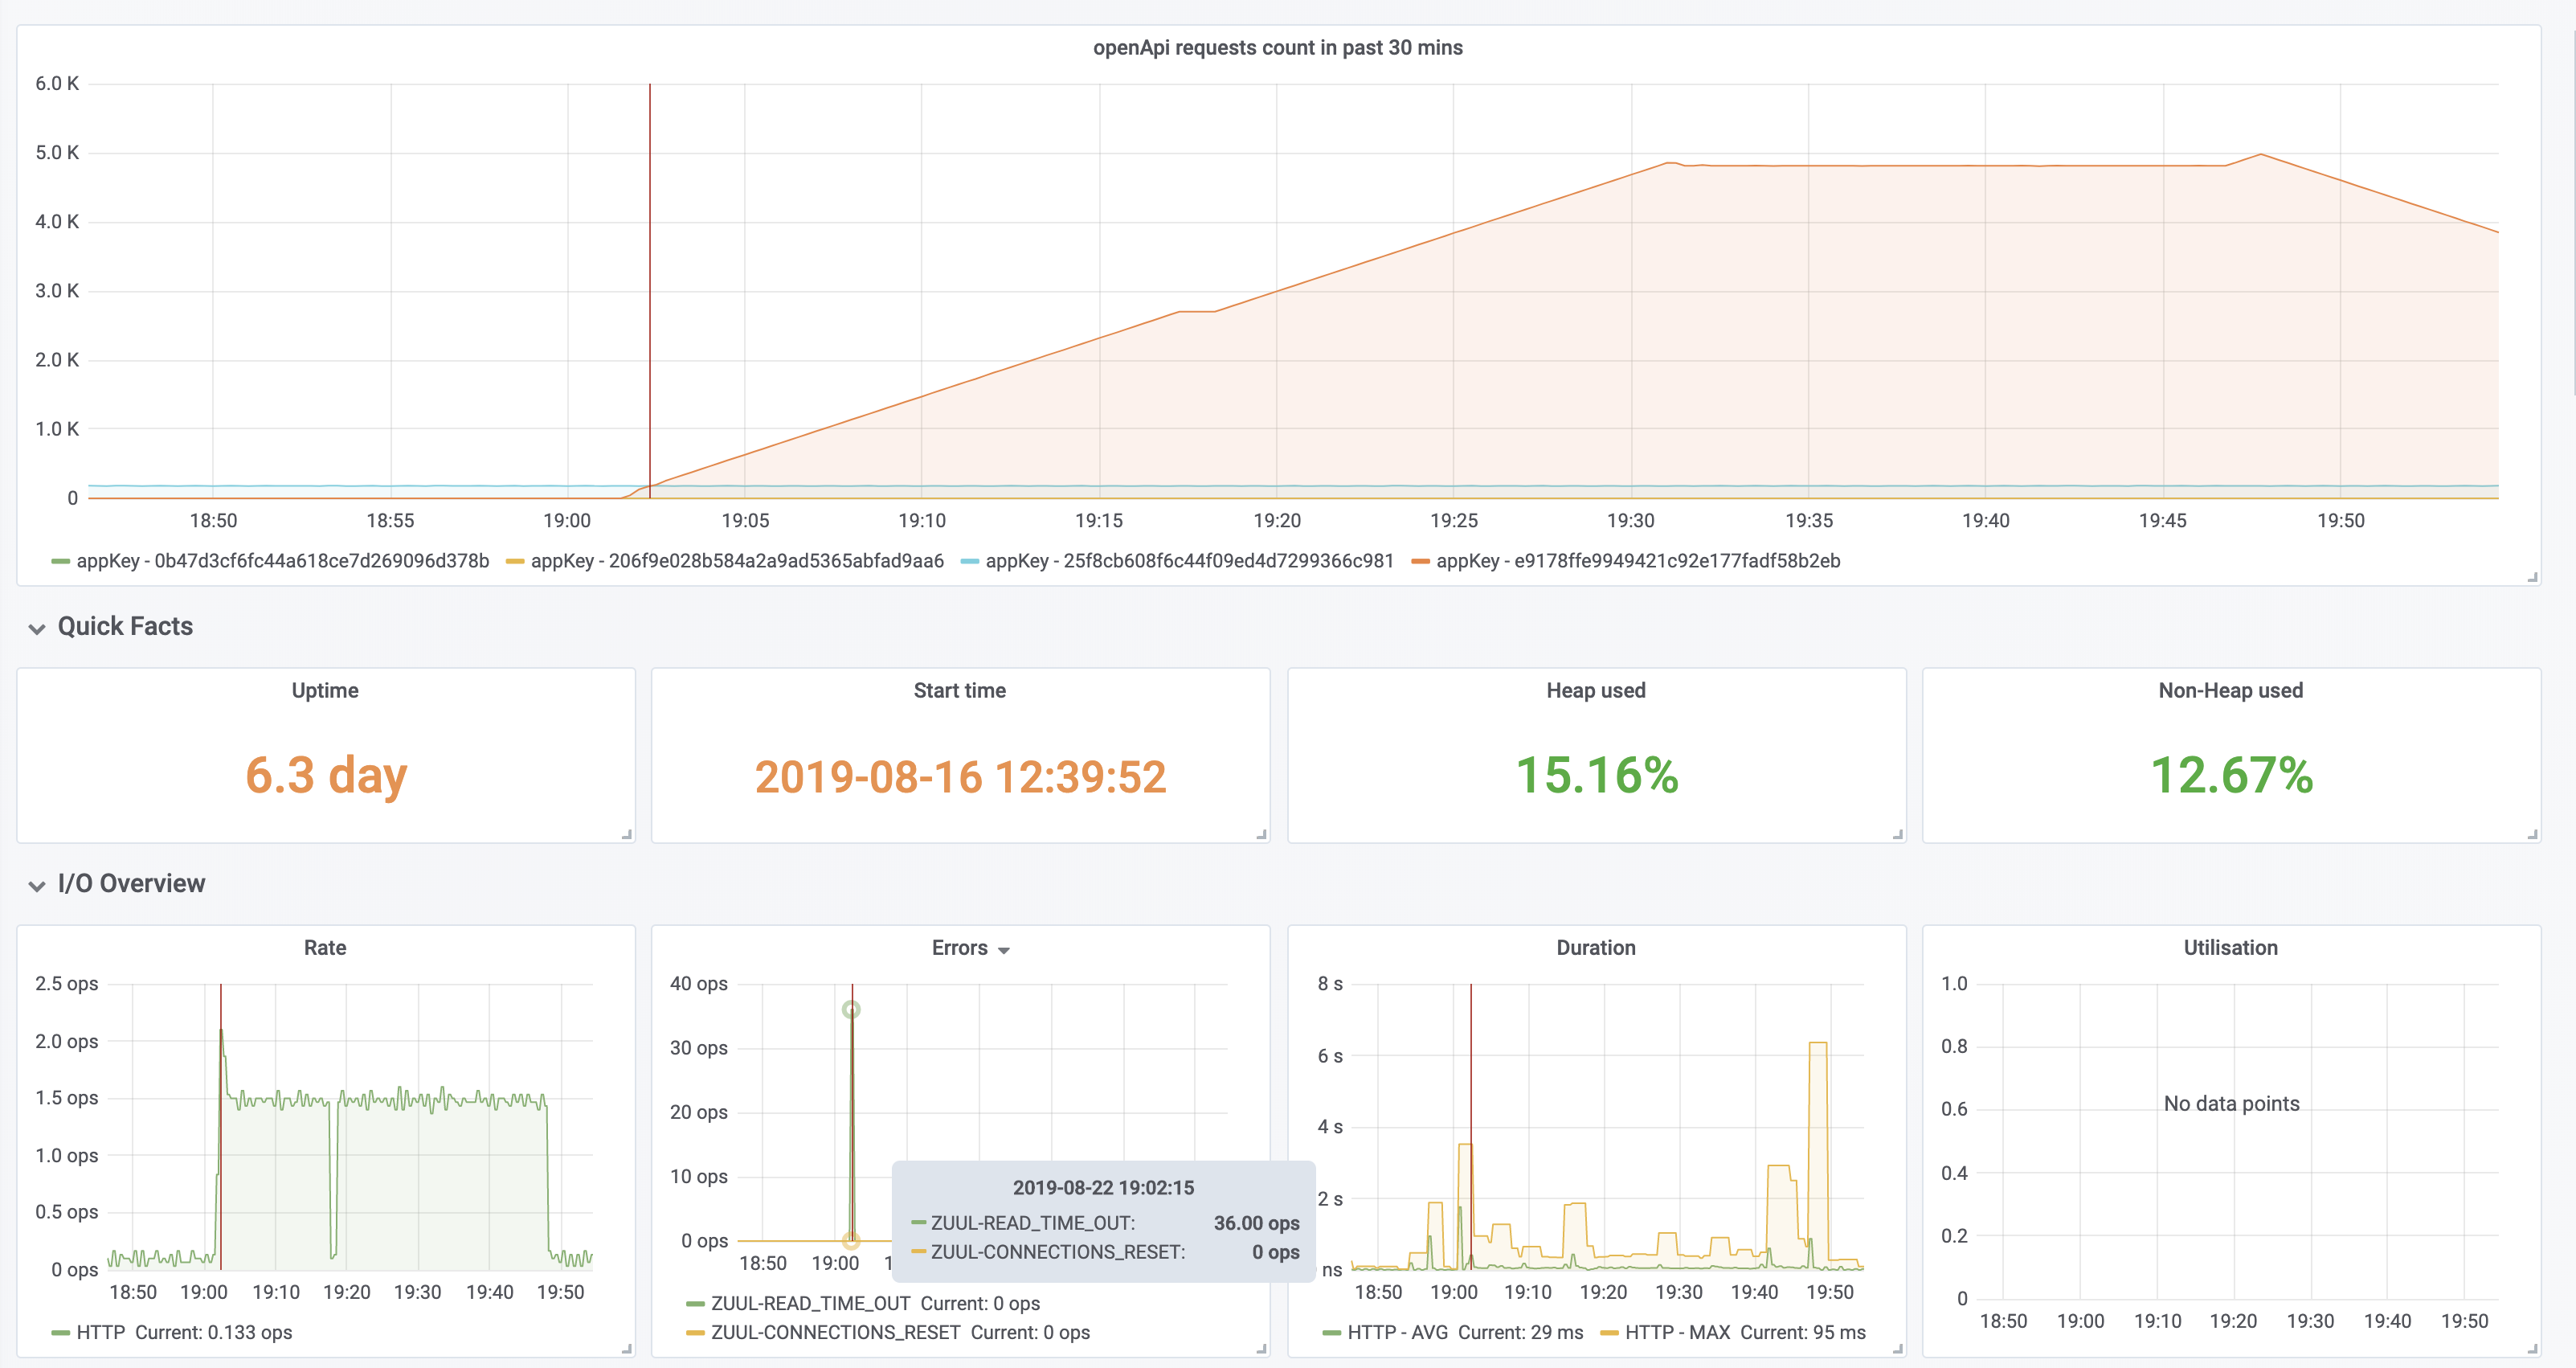Image resolution: width=2576 pixels, height=1368 pixels.
Task: Open the Errors panel dropdown caret
Action: pyautogui.click(x=1005, y=948)
